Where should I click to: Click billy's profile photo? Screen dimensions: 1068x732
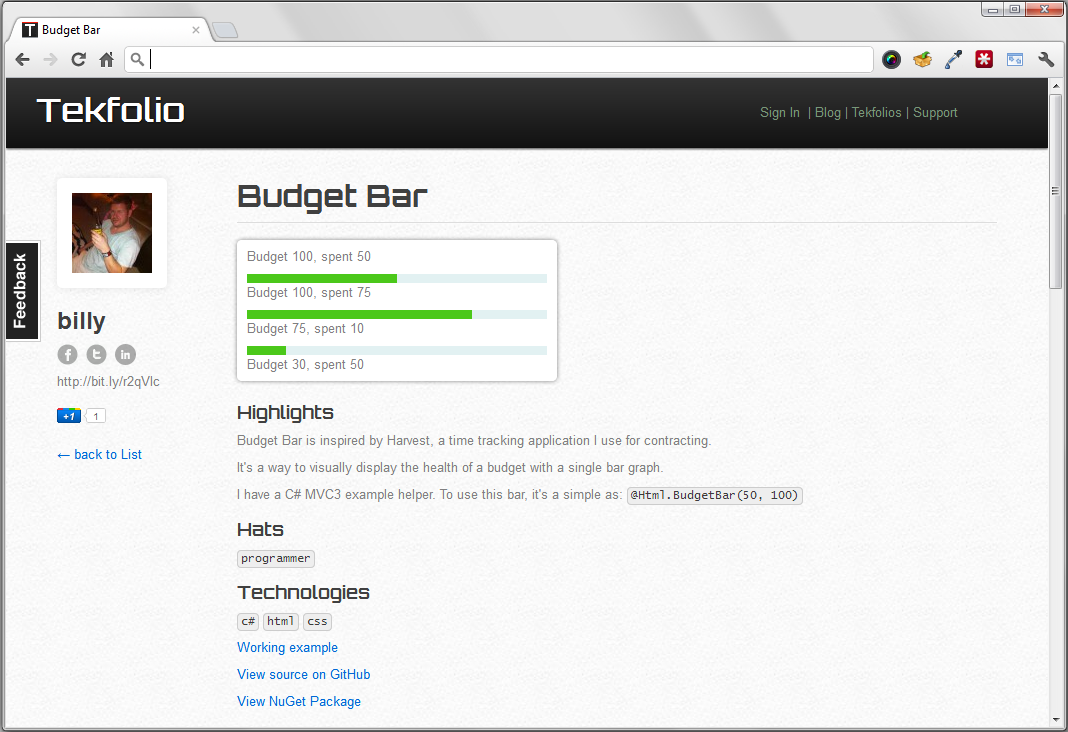coord(112,233)
